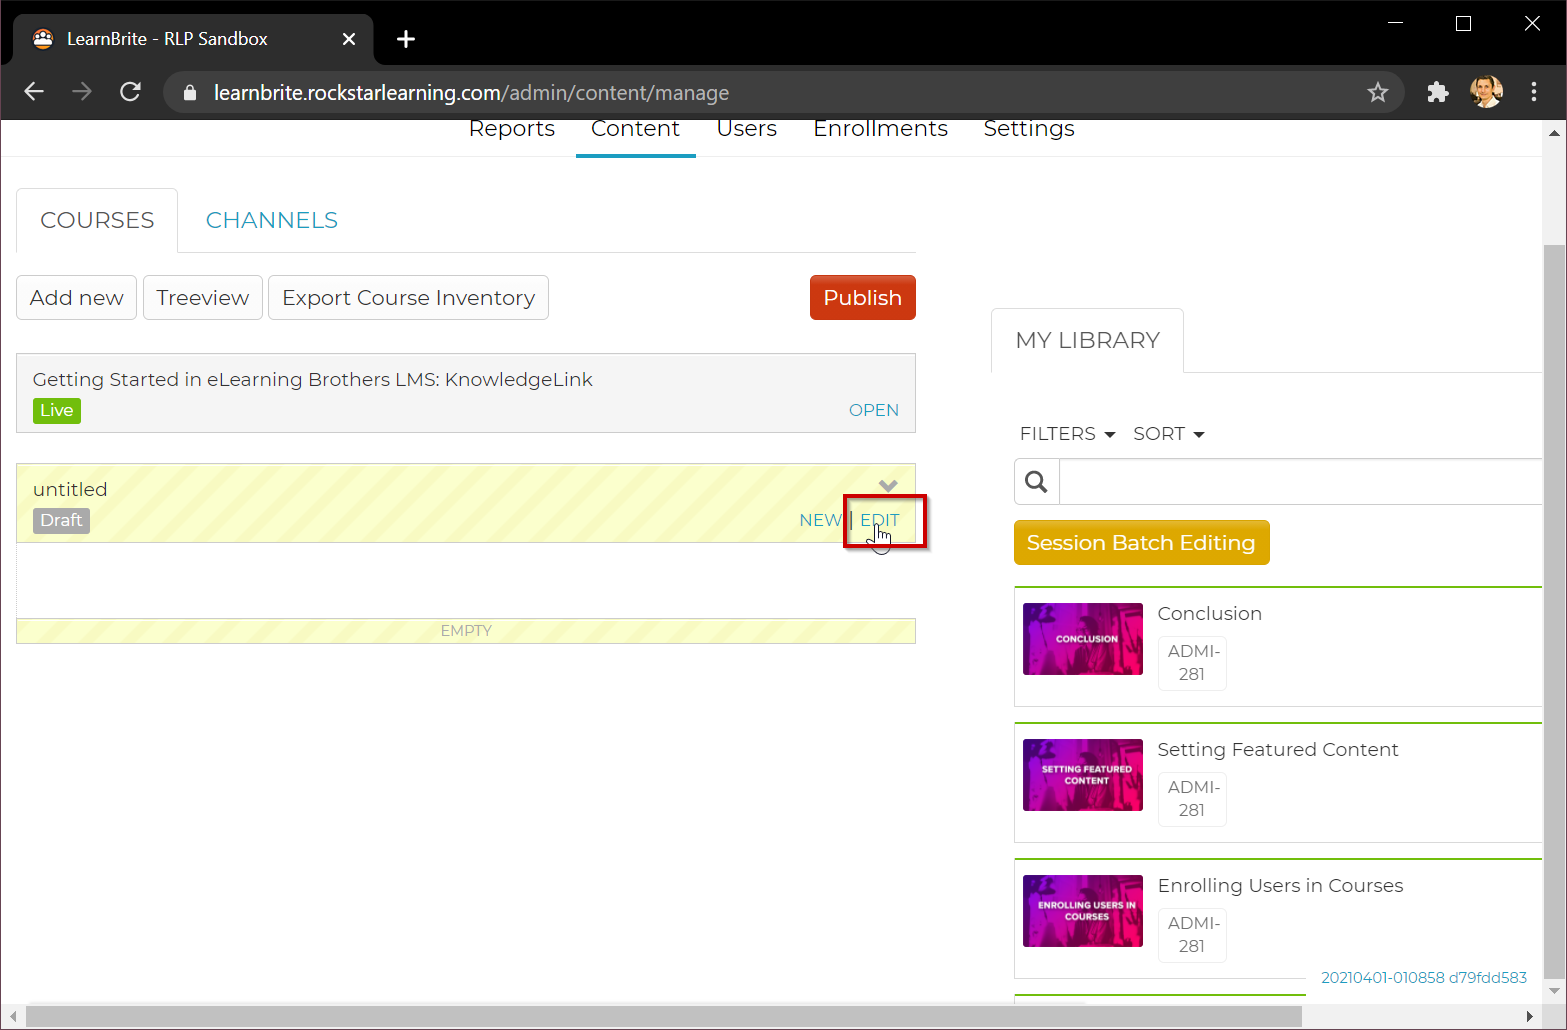Open the FILTERS dropdown
Viewport: 1567px width, 1030px height.
[1067, 434]
